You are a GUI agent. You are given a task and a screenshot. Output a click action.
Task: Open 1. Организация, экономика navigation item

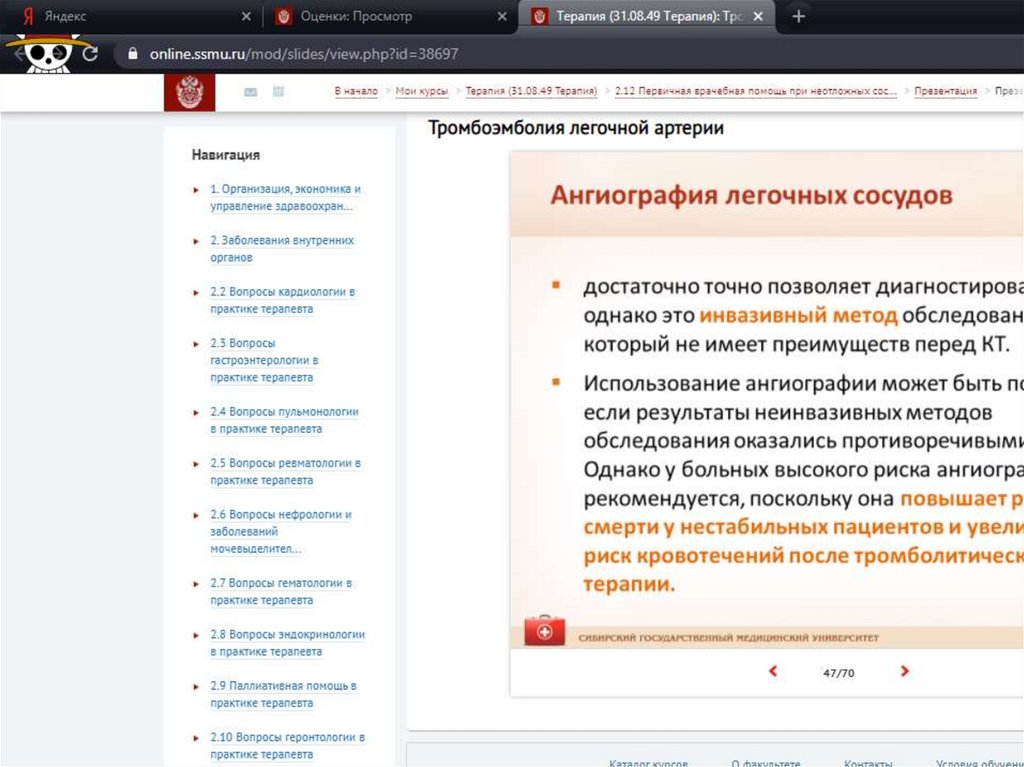tap(285, 197)
